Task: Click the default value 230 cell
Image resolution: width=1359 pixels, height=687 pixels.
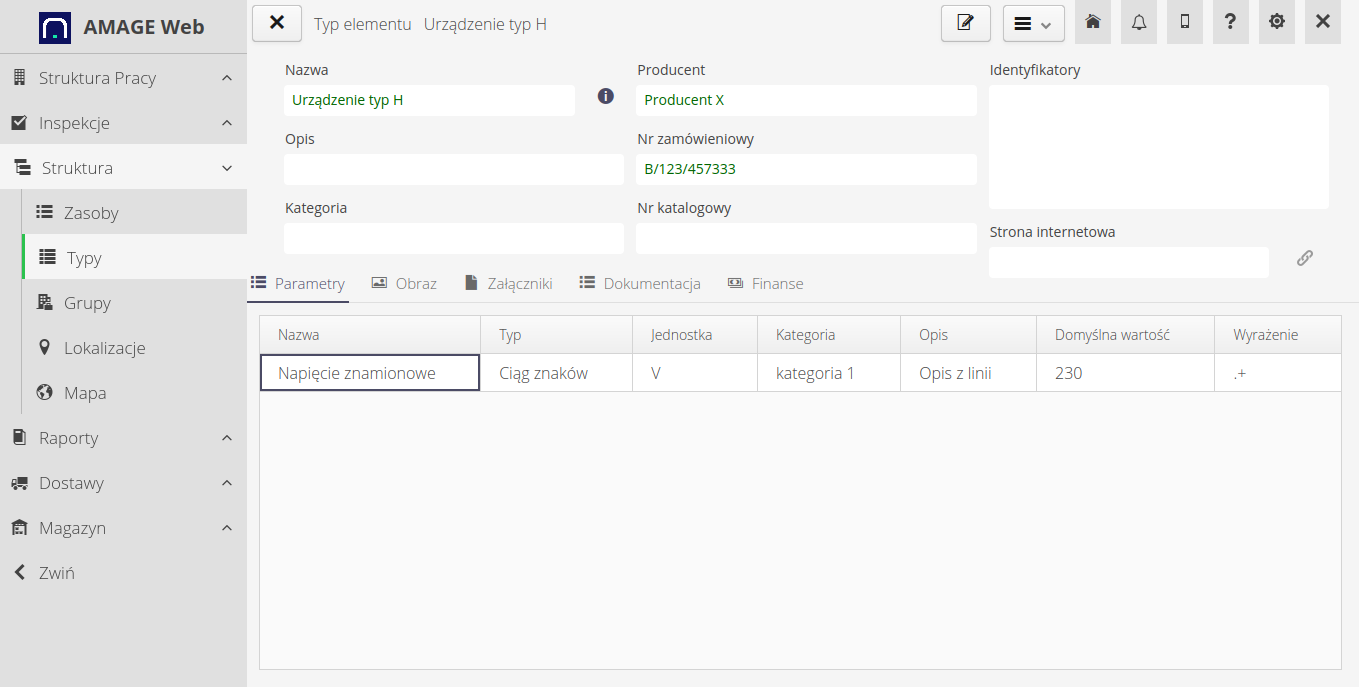Action: [x=1125, y=373]
